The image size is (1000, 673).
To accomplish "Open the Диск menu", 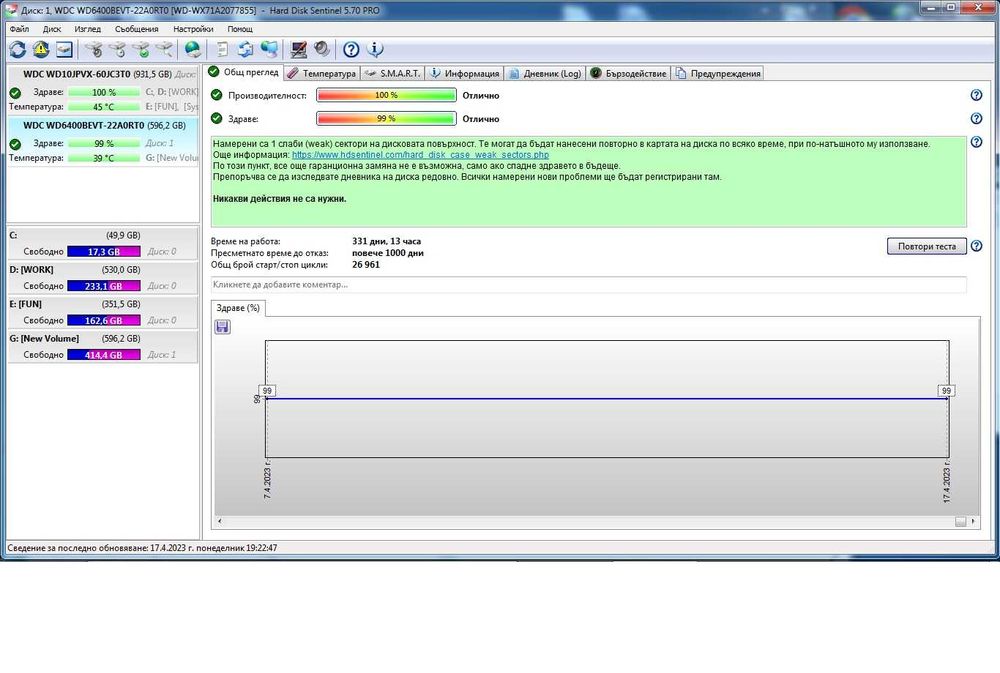I will coord(52,29).
